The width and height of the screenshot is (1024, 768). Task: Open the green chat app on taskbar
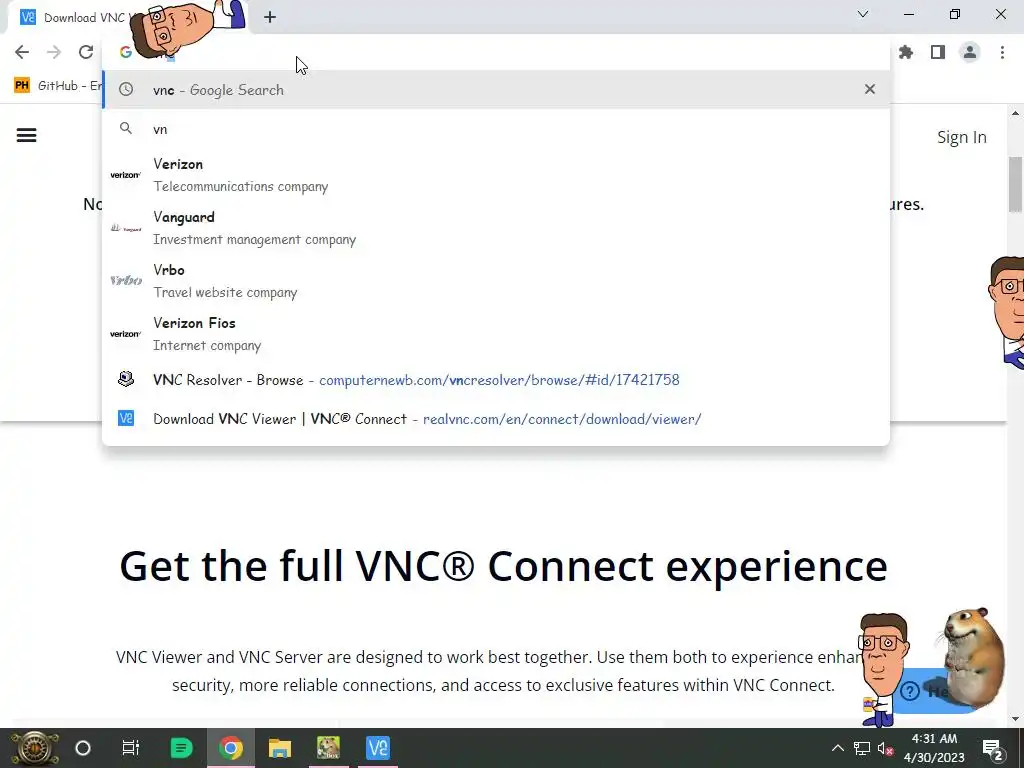(181, 748)
